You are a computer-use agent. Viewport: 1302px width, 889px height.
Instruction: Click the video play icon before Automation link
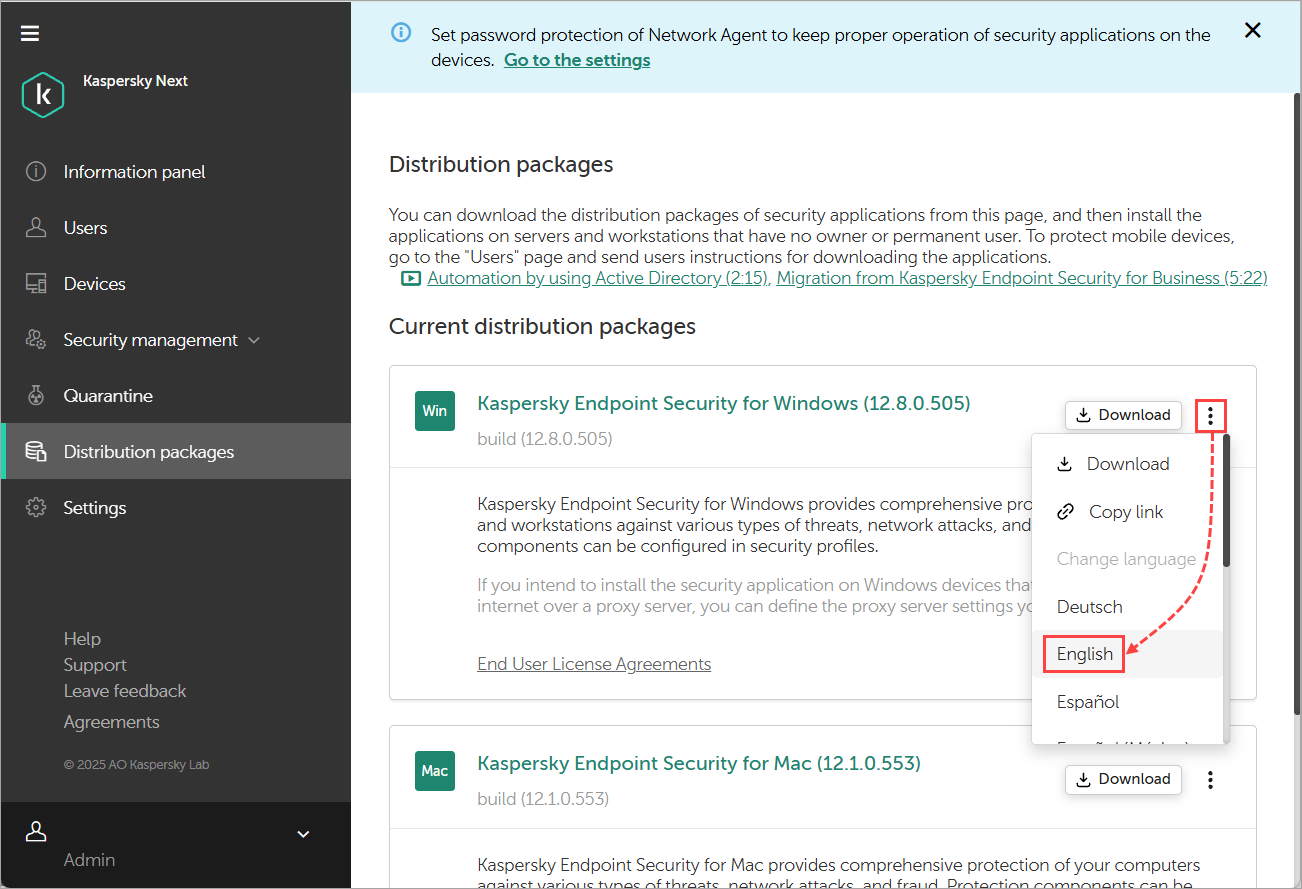[x=410, y=277]
